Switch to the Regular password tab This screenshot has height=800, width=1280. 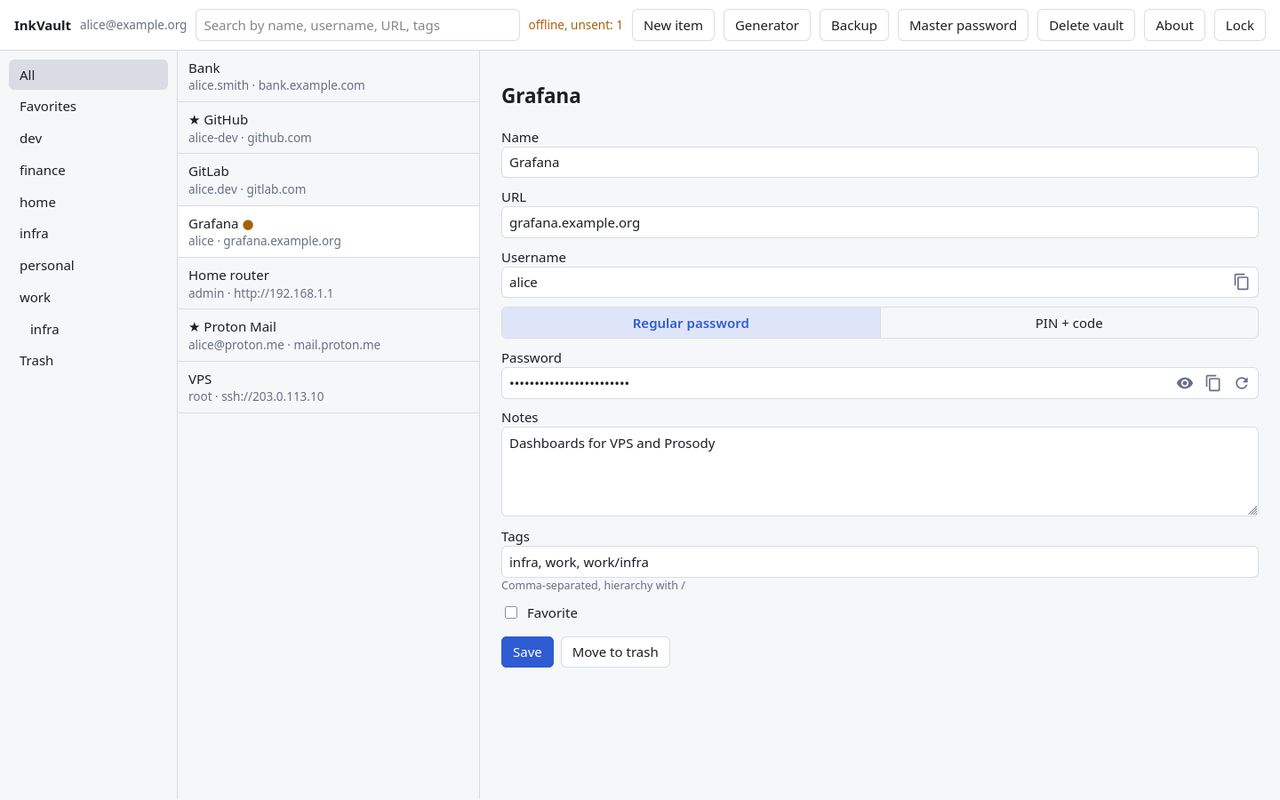tap(691, 323)
